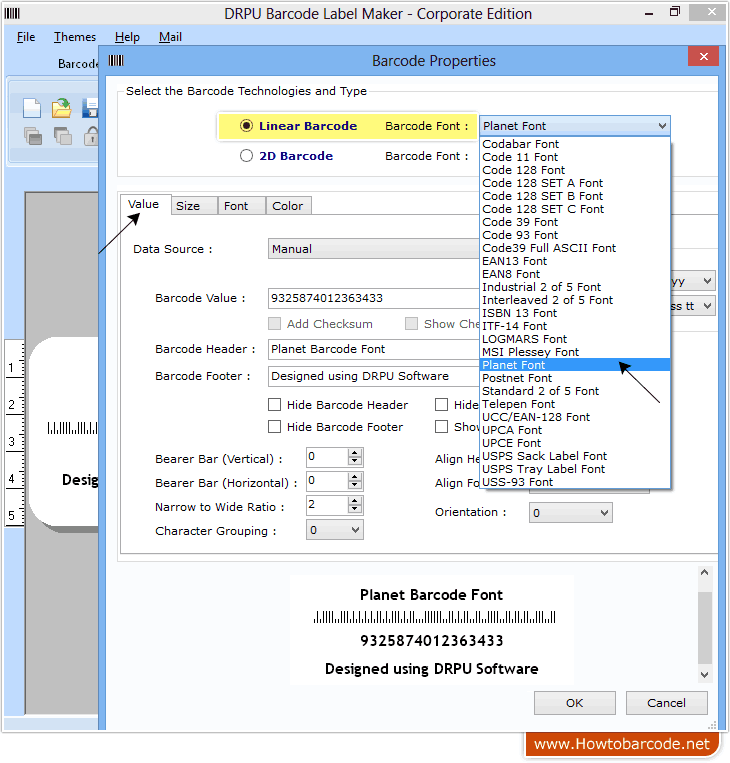Increase Bearer Bar (Vertical) value

tap(355, 453)
